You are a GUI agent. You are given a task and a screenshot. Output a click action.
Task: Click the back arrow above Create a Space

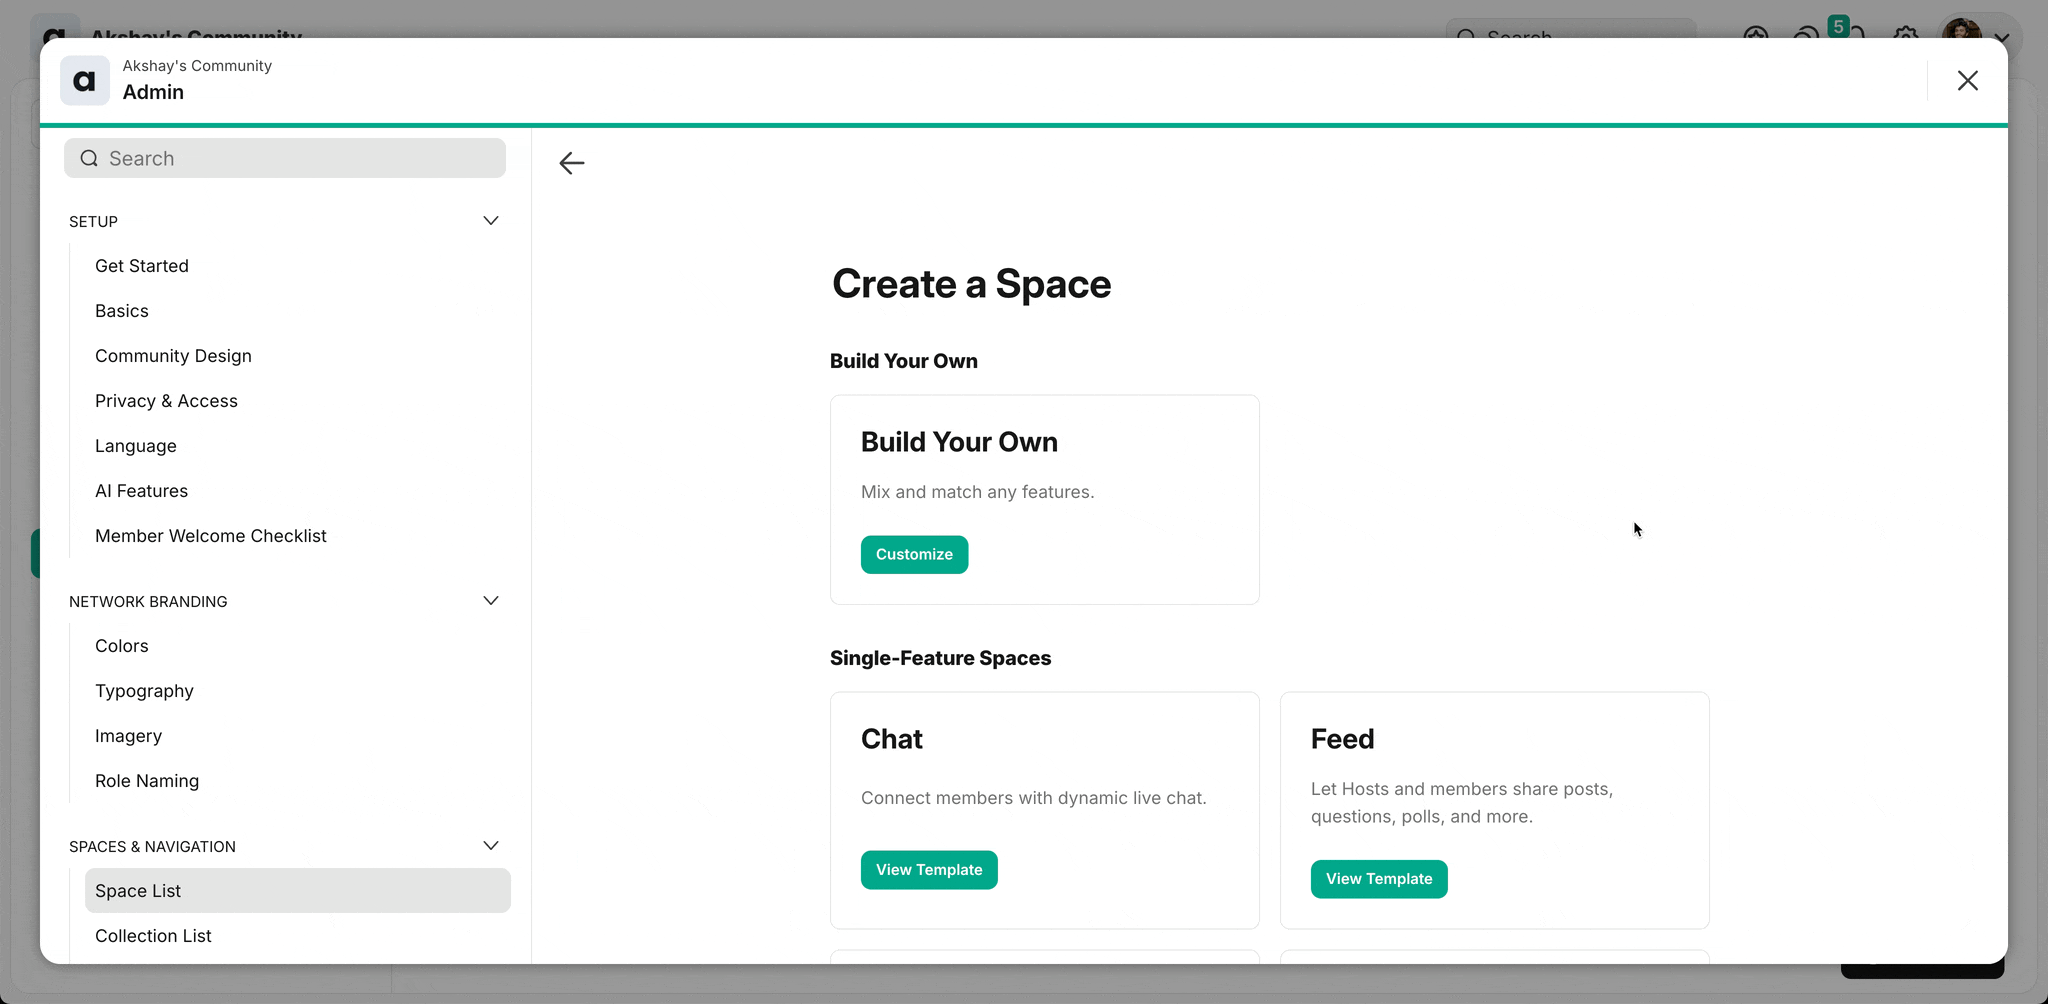[571, 162]
